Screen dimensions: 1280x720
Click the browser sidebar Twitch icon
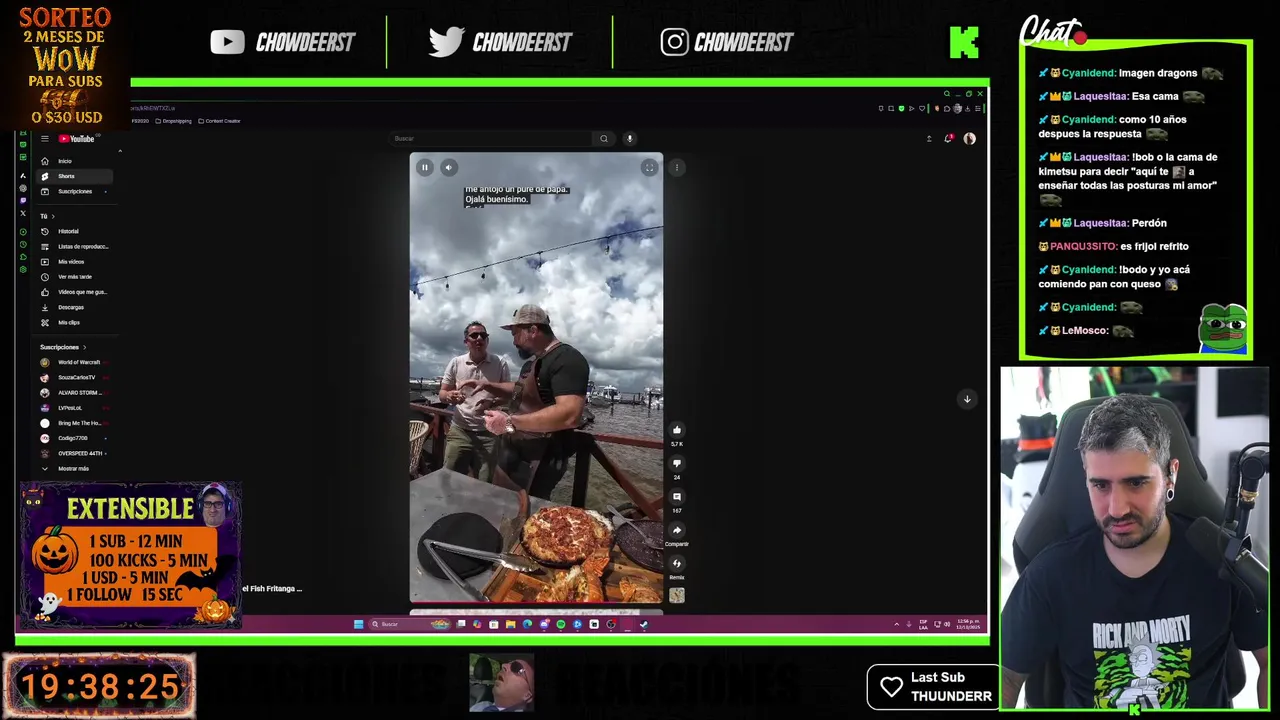tap(23, 201)
